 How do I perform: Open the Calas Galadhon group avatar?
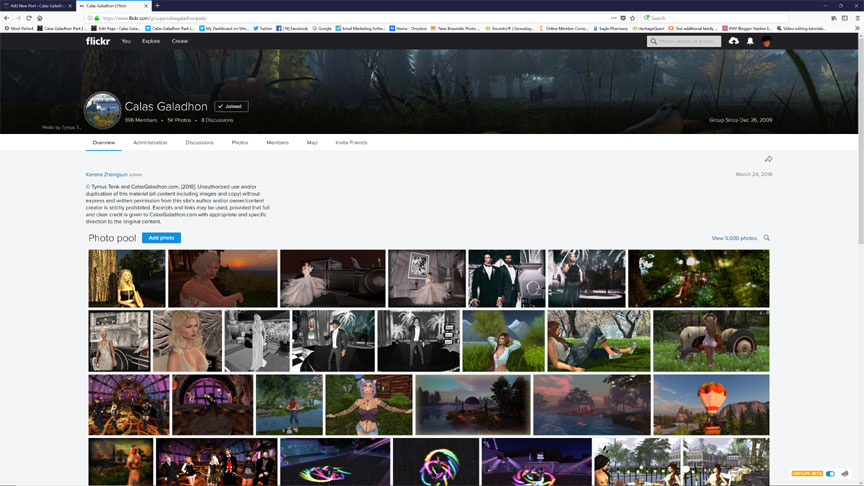pyautogui.click(x=103, y=112)
